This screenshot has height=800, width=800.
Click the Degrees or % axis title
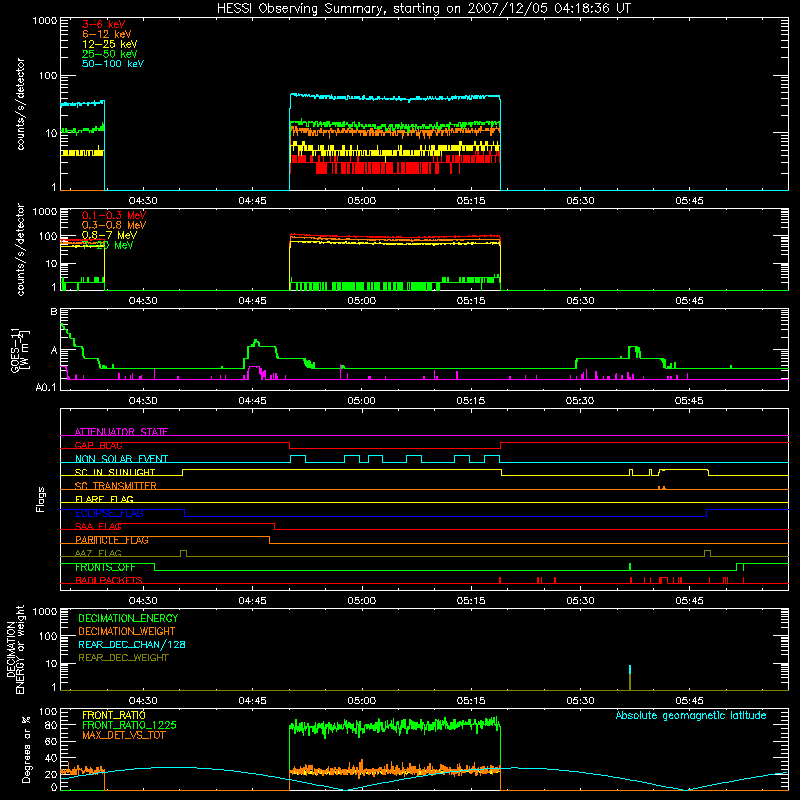coord(26,749)
